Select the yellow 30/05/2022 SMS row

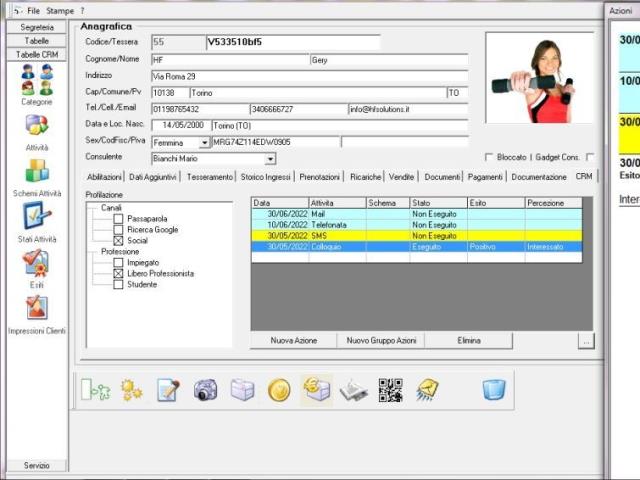point(417,236)
